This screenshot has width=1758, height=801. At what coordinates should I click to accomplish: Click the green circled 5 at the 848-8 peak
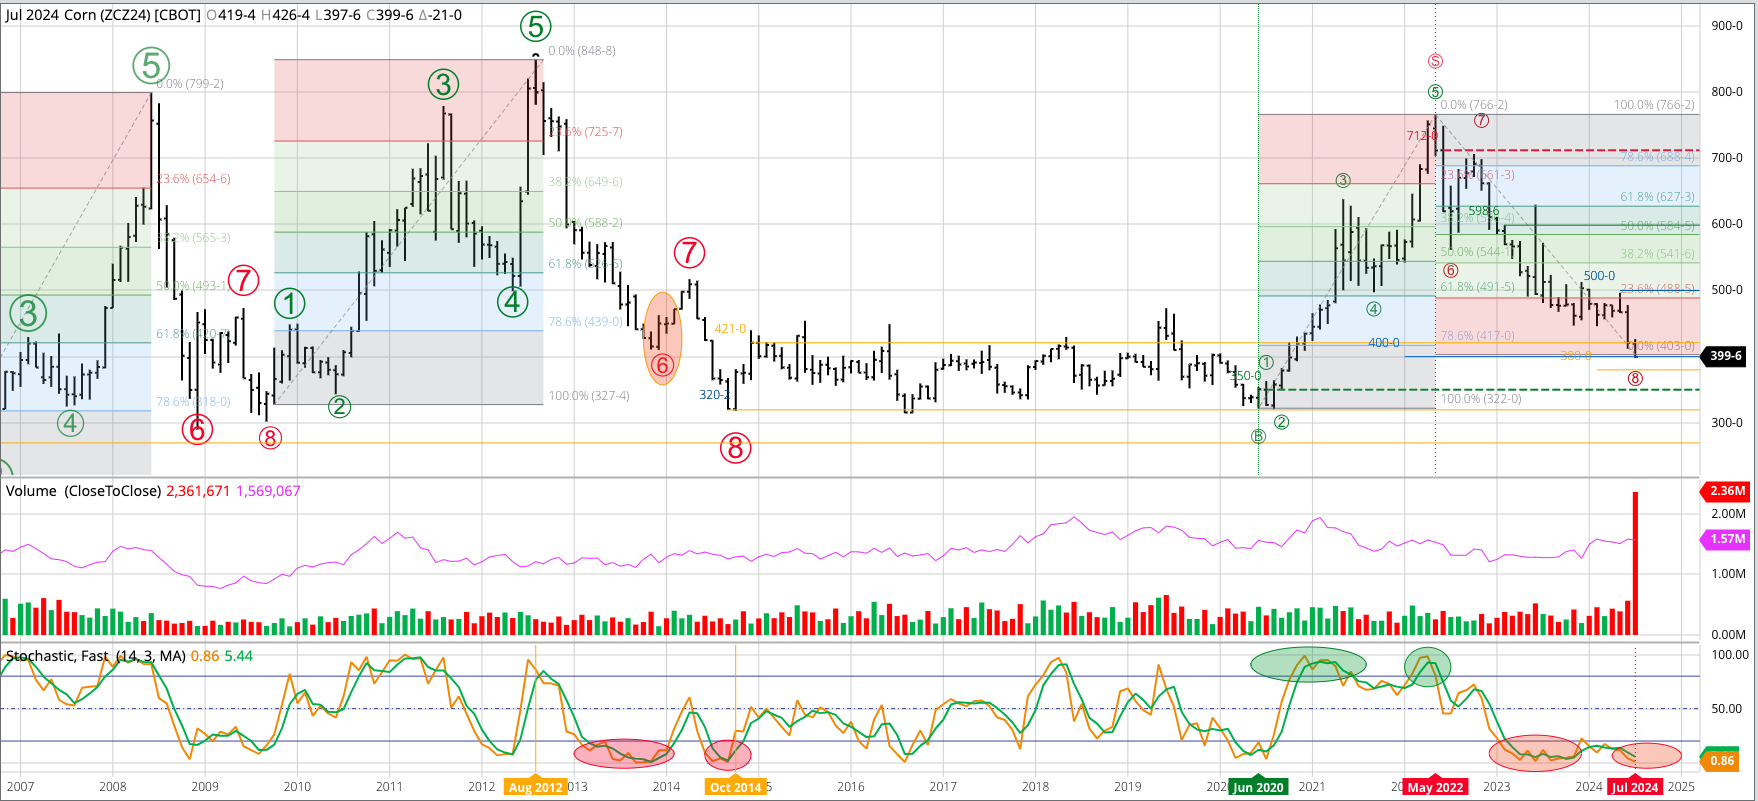535,27
